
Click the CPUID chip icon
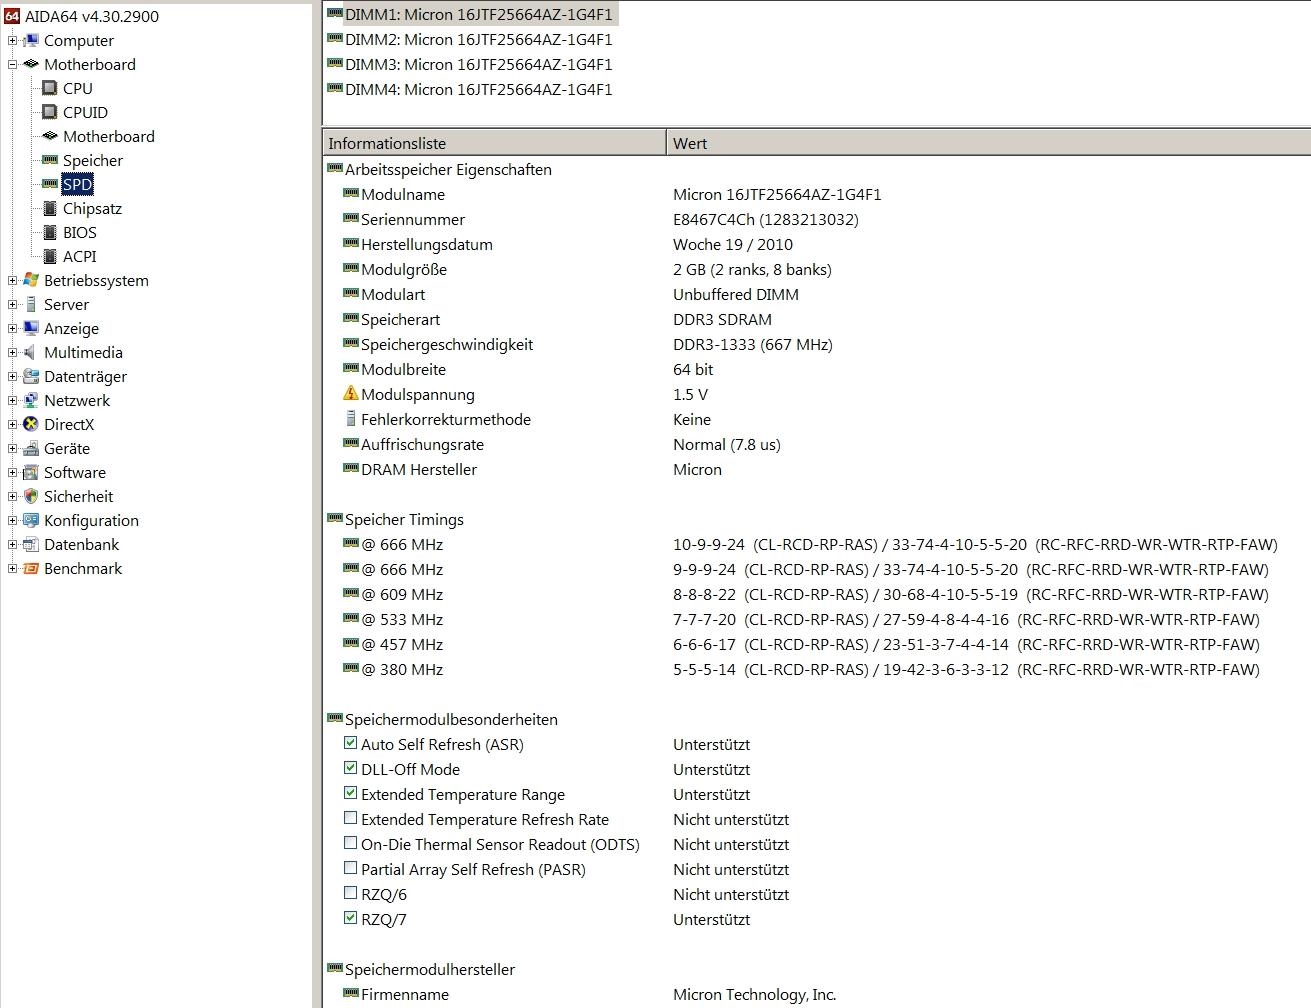point(50,112)
